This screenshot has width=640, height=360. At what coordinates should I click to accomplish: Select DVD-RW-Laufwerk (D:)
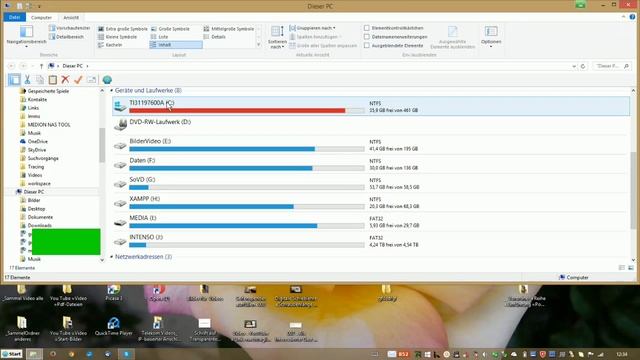(x=371, y=124)
